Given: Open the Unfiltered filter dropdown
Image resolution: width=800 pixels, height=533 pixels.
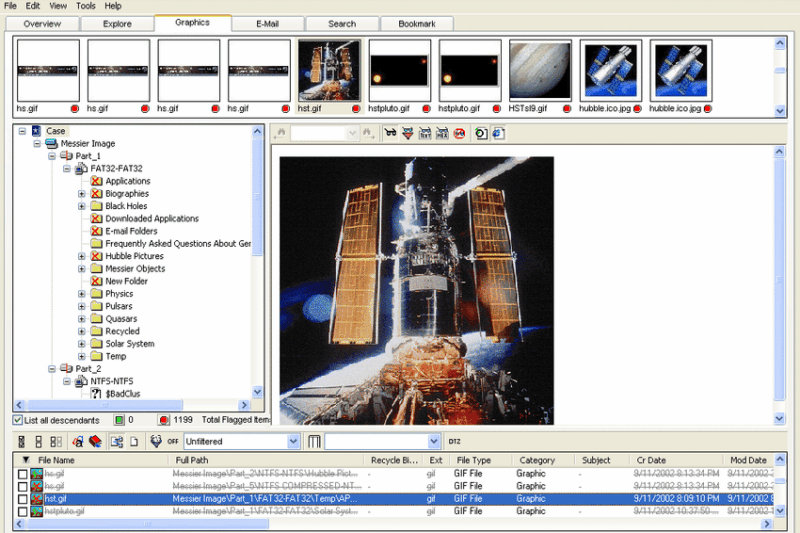Looking at the screenshot, I should (293, 441).
